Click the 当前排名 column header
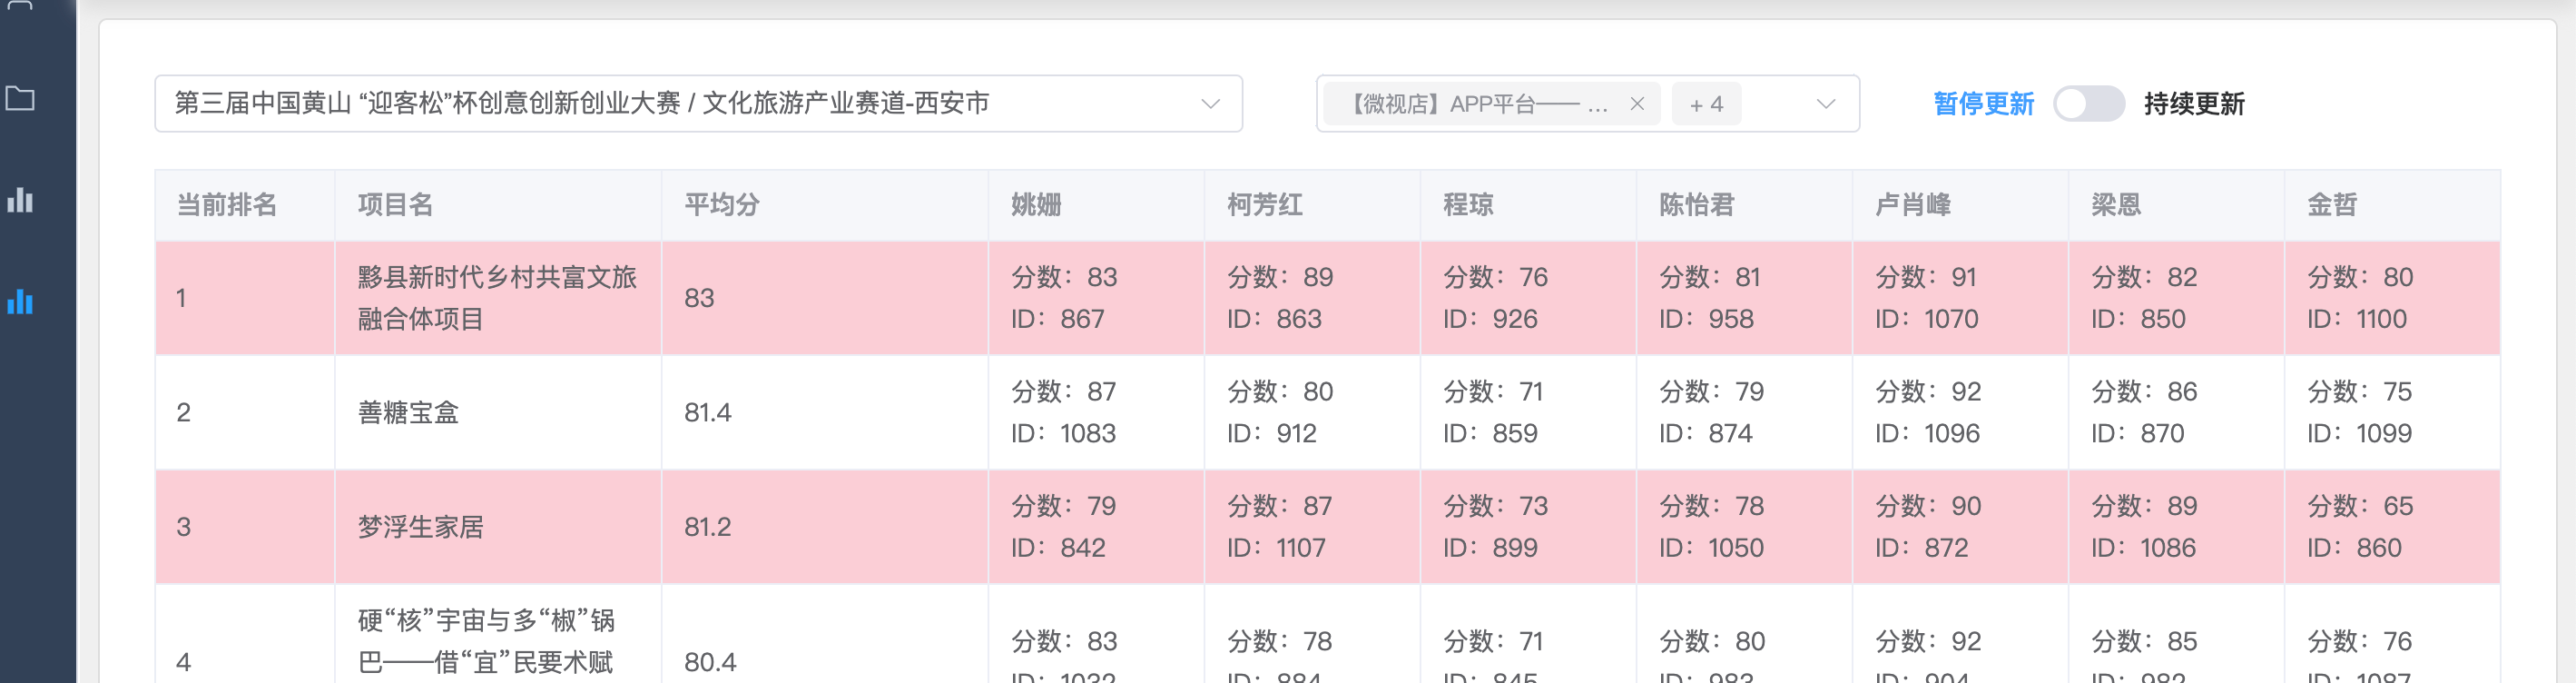Image resolution: width=2576 pixels, height=683 pixels. [x=227, y=205]
